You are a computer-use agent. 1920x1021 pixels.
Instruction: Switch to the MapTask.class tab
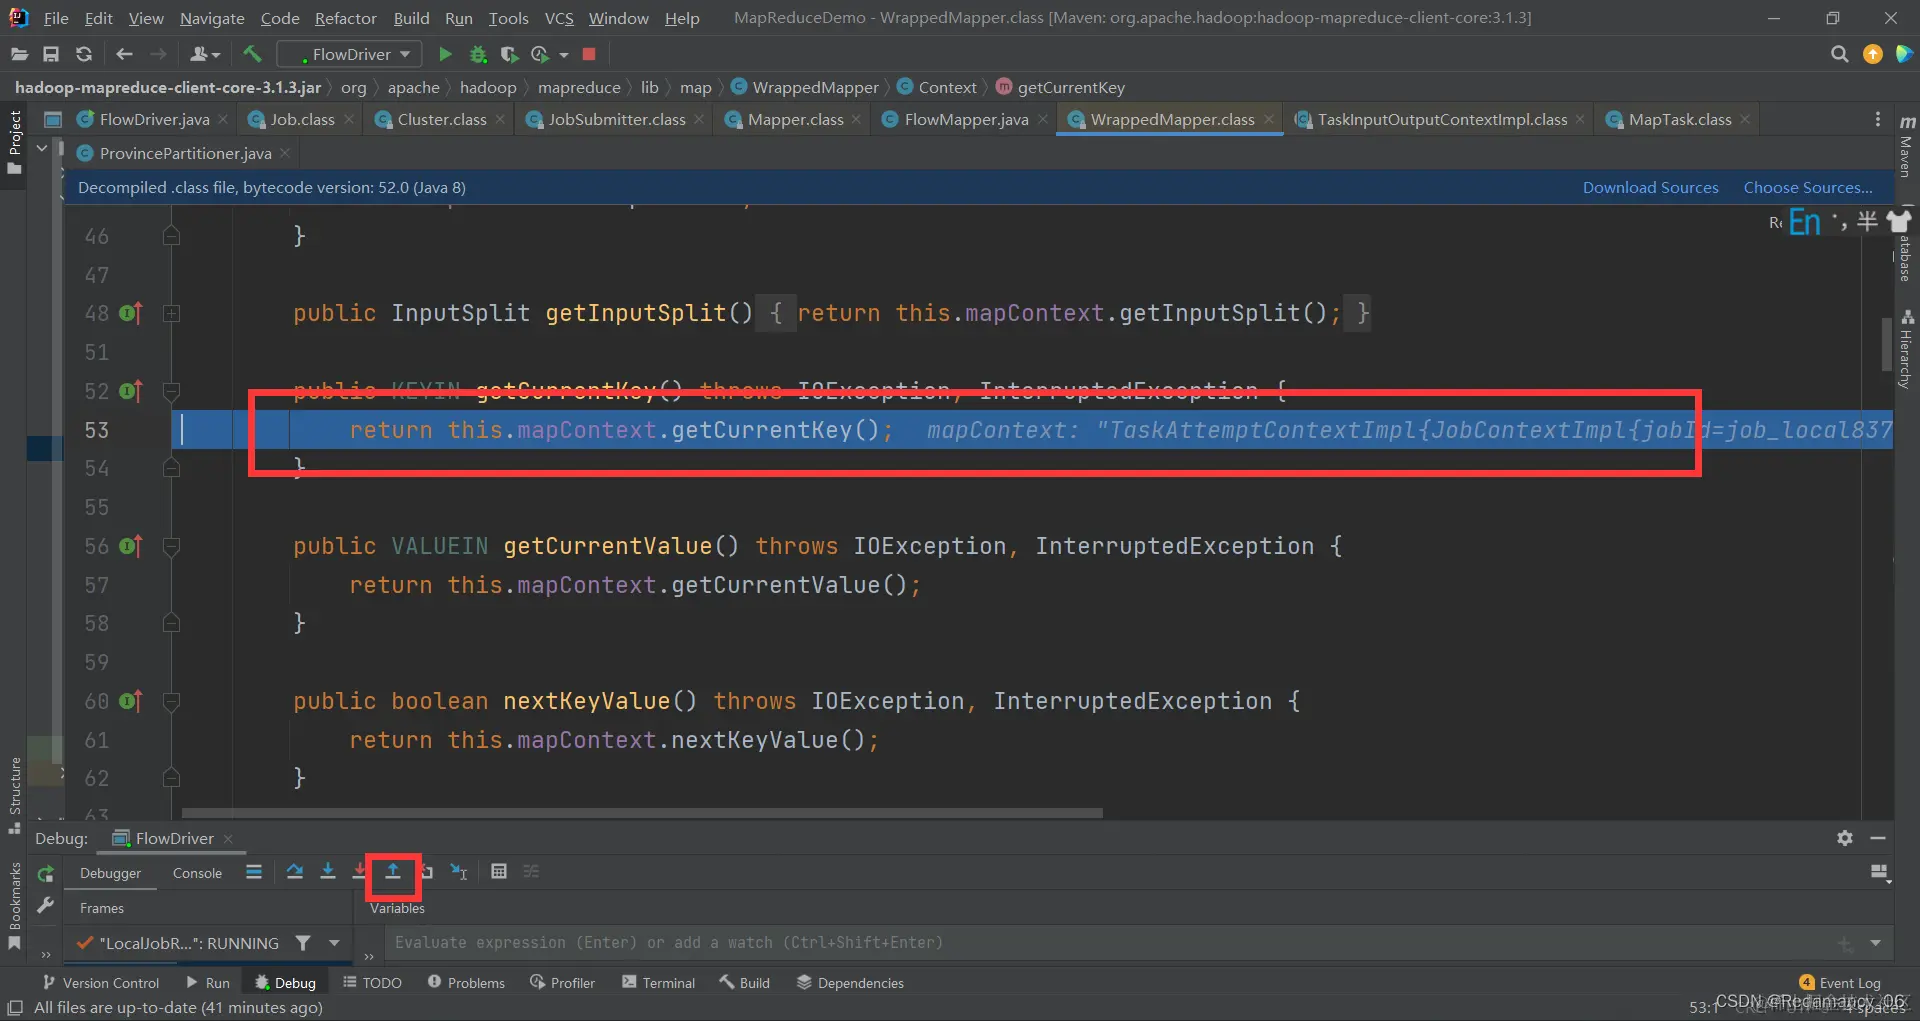coord(1679,119)
